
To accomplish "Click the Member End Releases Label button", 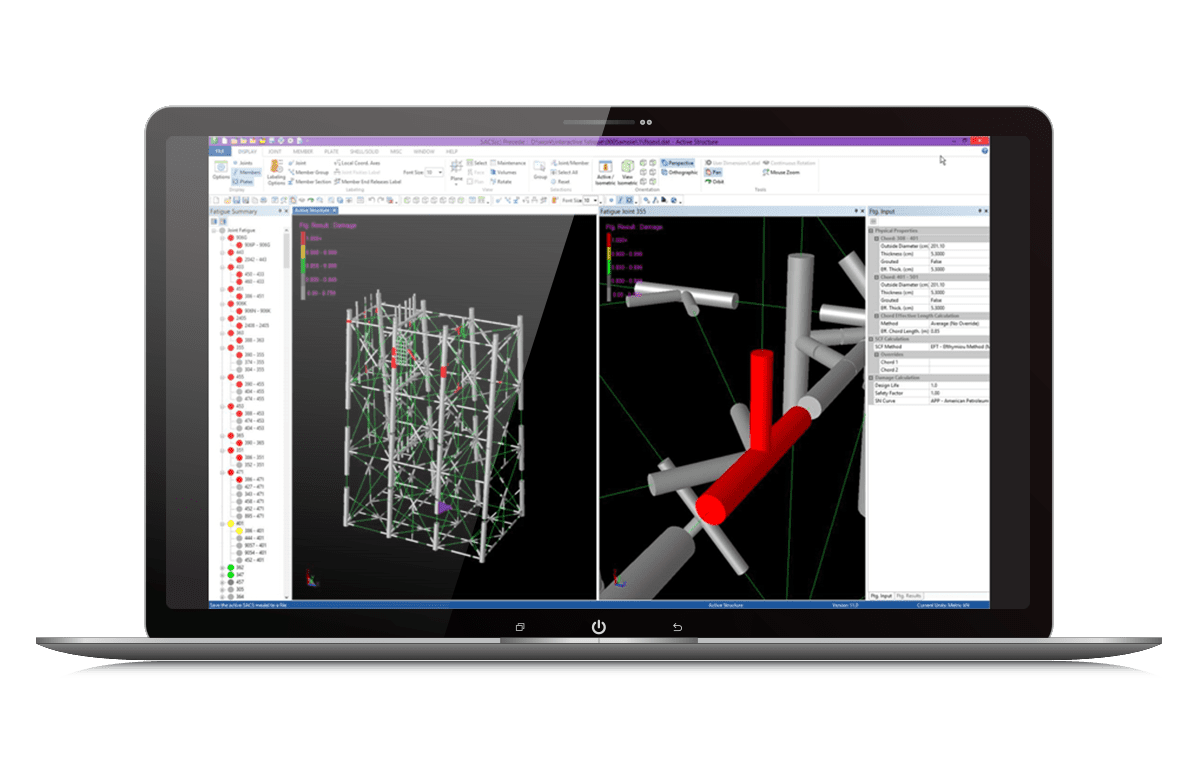I will 370,180.
